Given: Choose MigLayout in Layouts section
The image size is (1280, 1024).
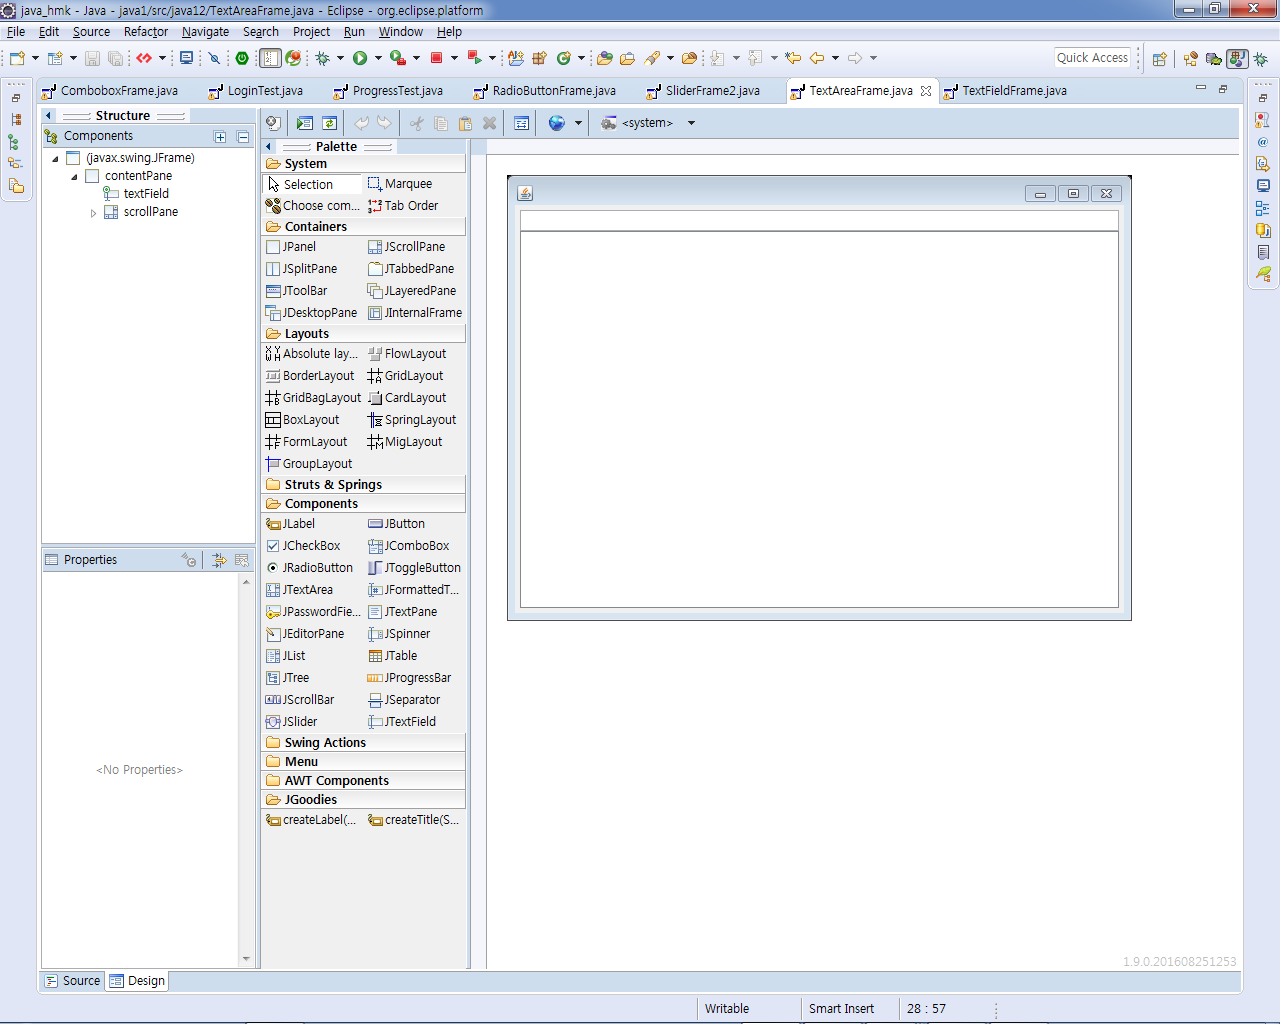Looking at the screenshot, I should click(405, 442).
